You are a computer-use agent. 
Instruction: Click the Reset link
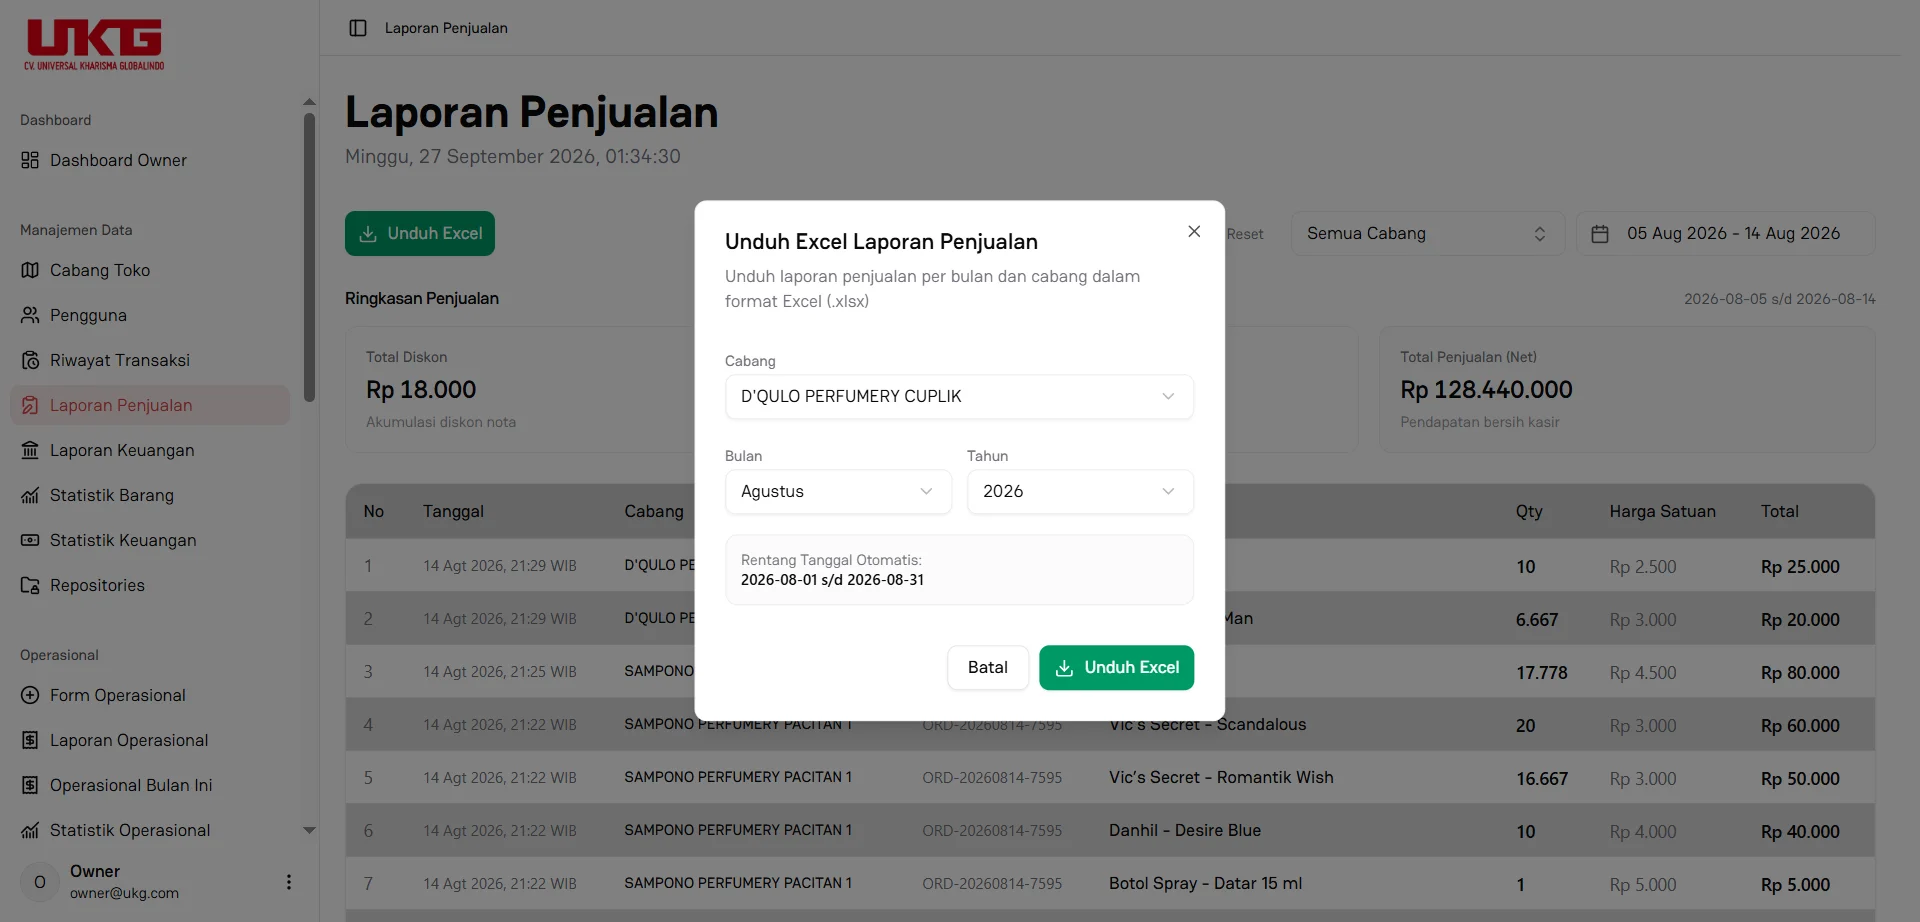pos(1245,234)
